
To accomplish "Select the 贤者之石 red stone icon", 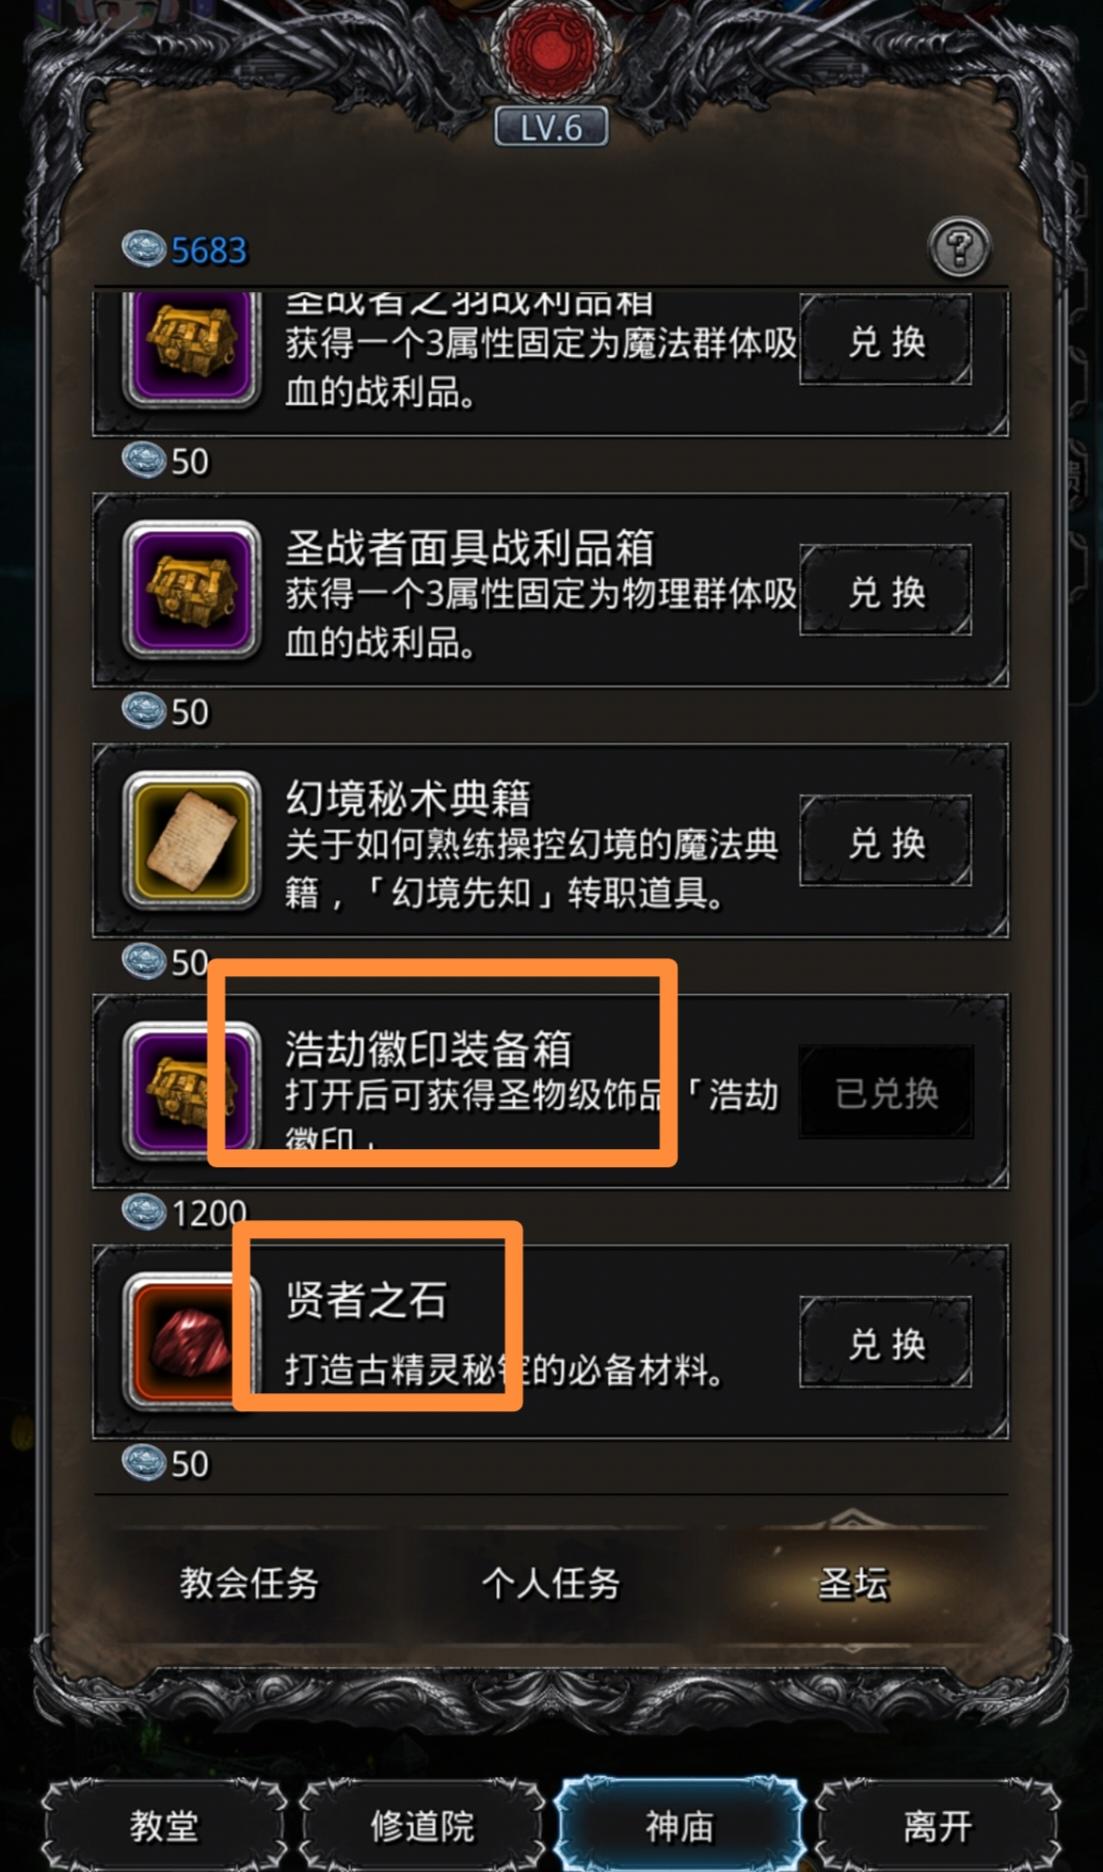I will click(191, 1343).
